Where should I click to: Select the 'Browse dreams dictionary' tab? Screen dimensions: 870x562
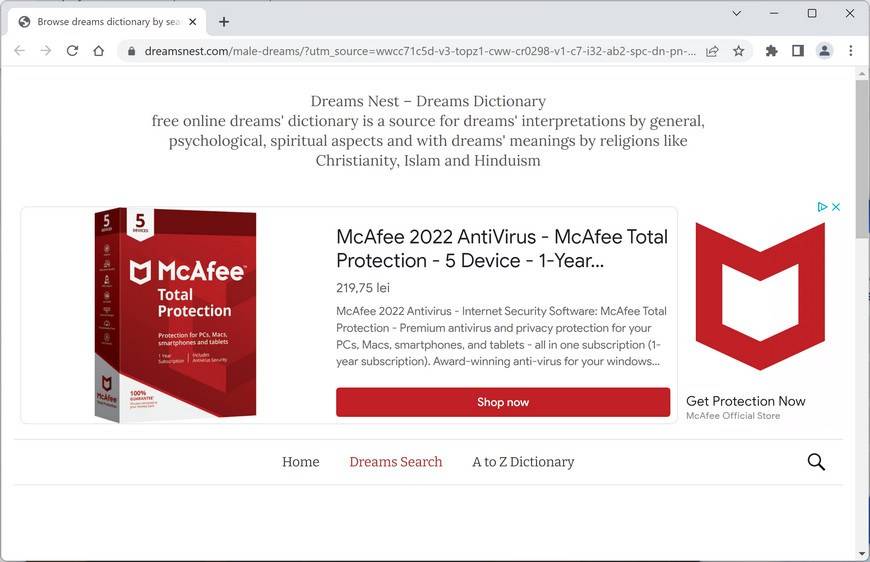[107, 22]
